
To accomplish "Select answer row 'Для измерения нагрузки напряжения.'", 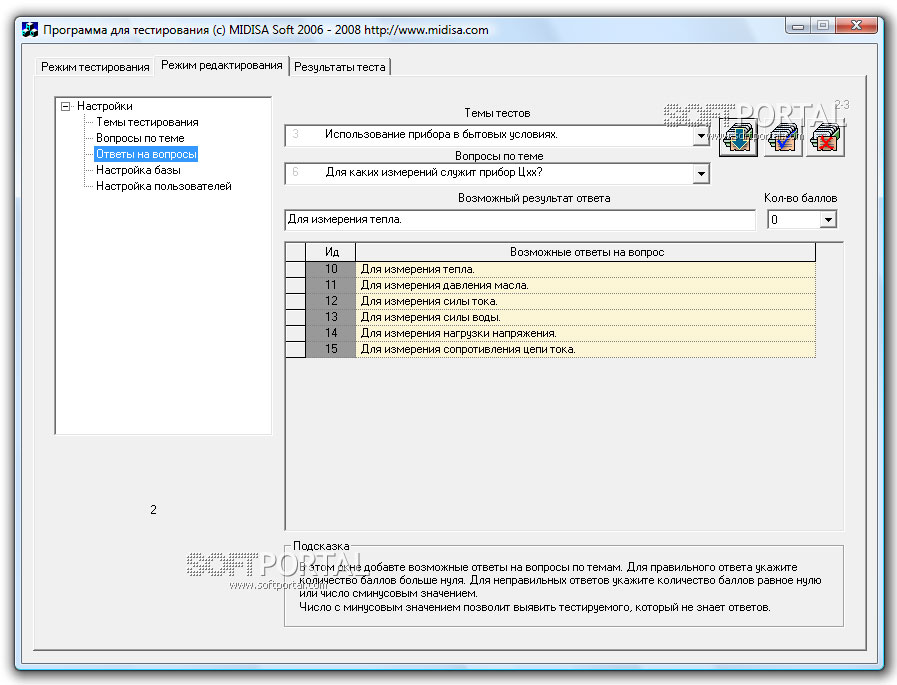I will tap(585, 334).
